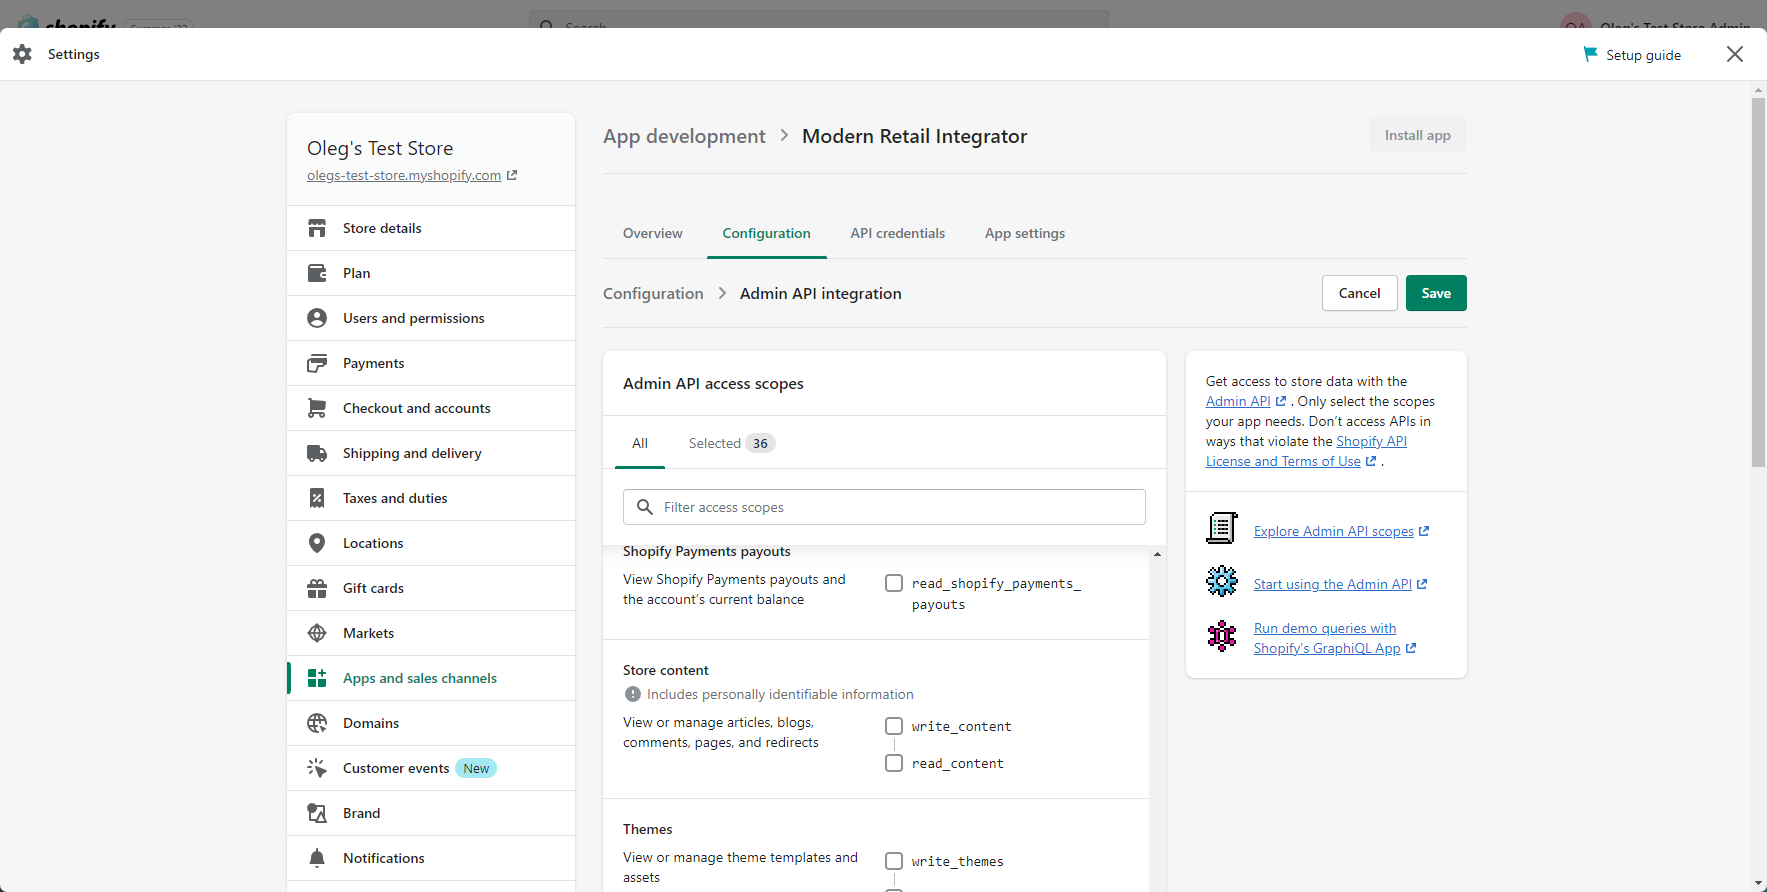Click the info icon by personally identifiable information
This screenshot has height=892, width=1767.
pyautogui.click(x=633, y=694)
